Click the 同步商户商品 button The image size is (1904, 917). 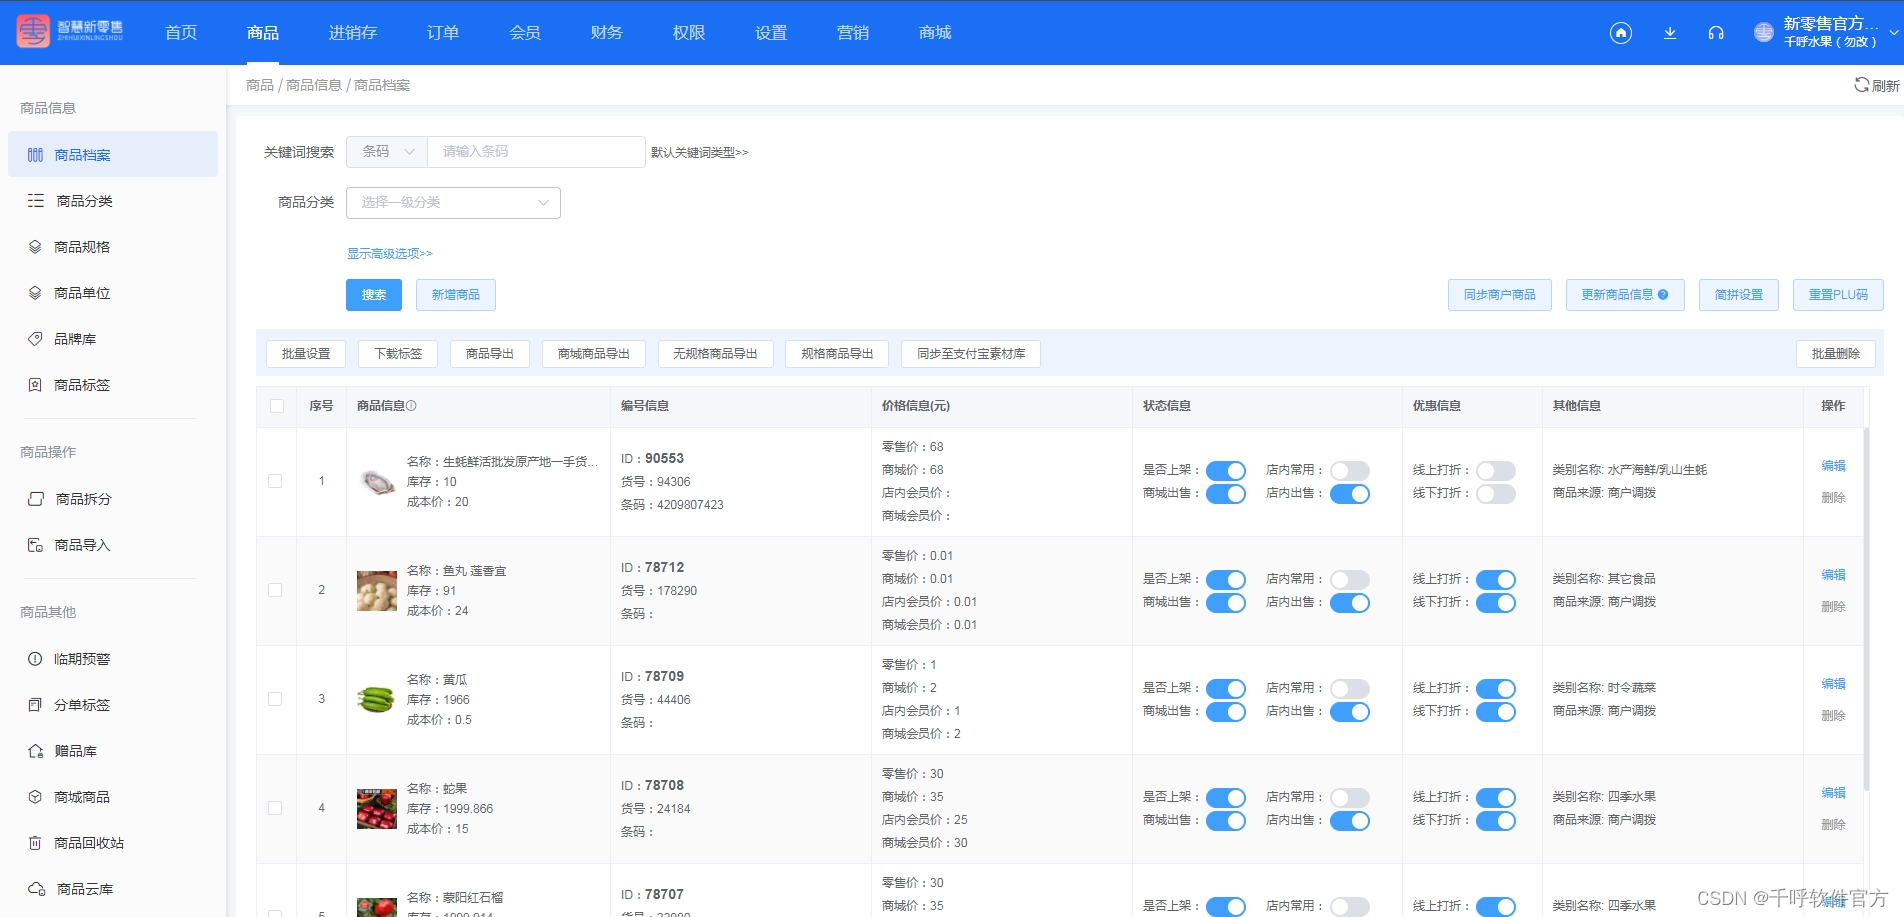pos(1500,295)
